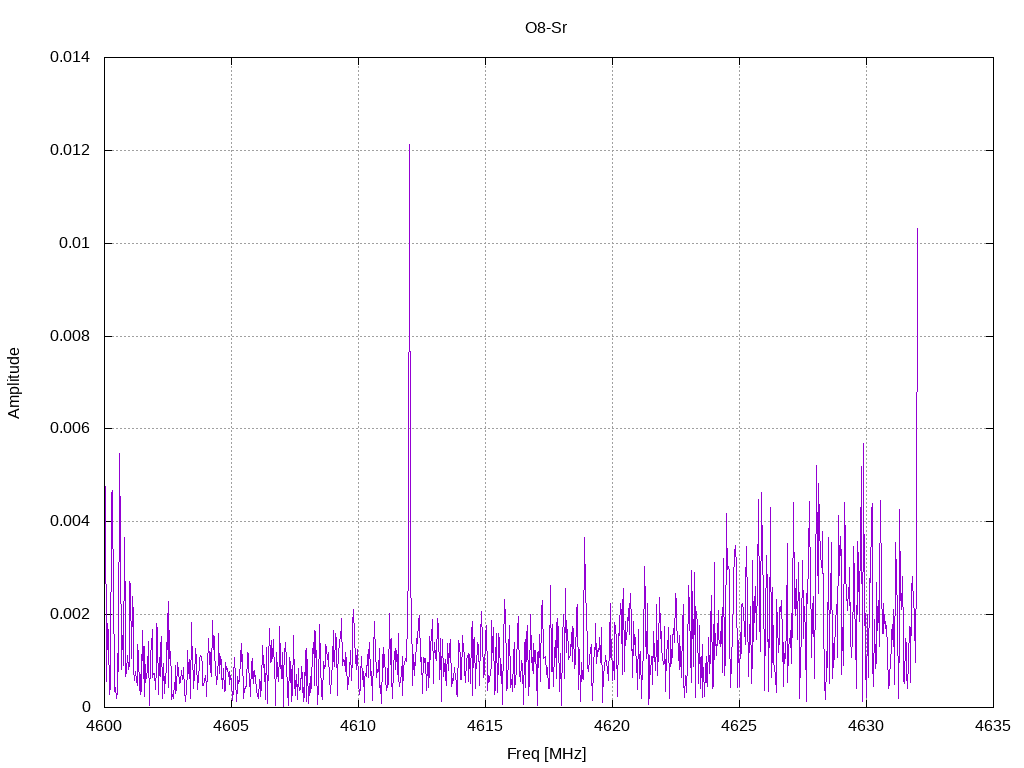Click the x-axis tick label 4635
Viewport: 1024px width, 768px height.
coord(993,726)
